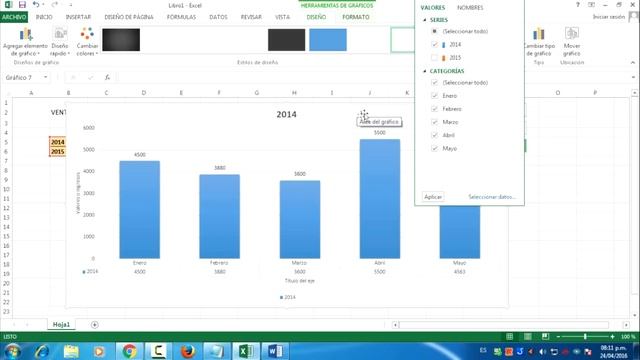Select the black gradient chart style thumbnail
Image resolution: width=640 pixels, height=360 pixels.
[x=121, y=40]
